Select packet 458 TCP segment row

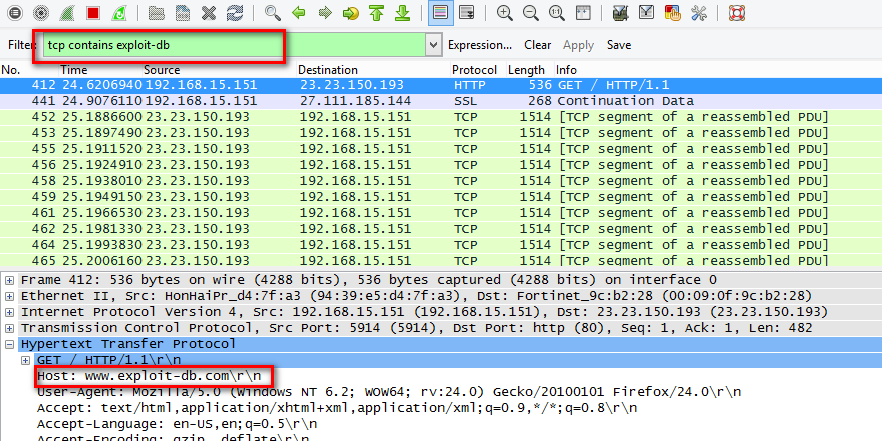441,181
